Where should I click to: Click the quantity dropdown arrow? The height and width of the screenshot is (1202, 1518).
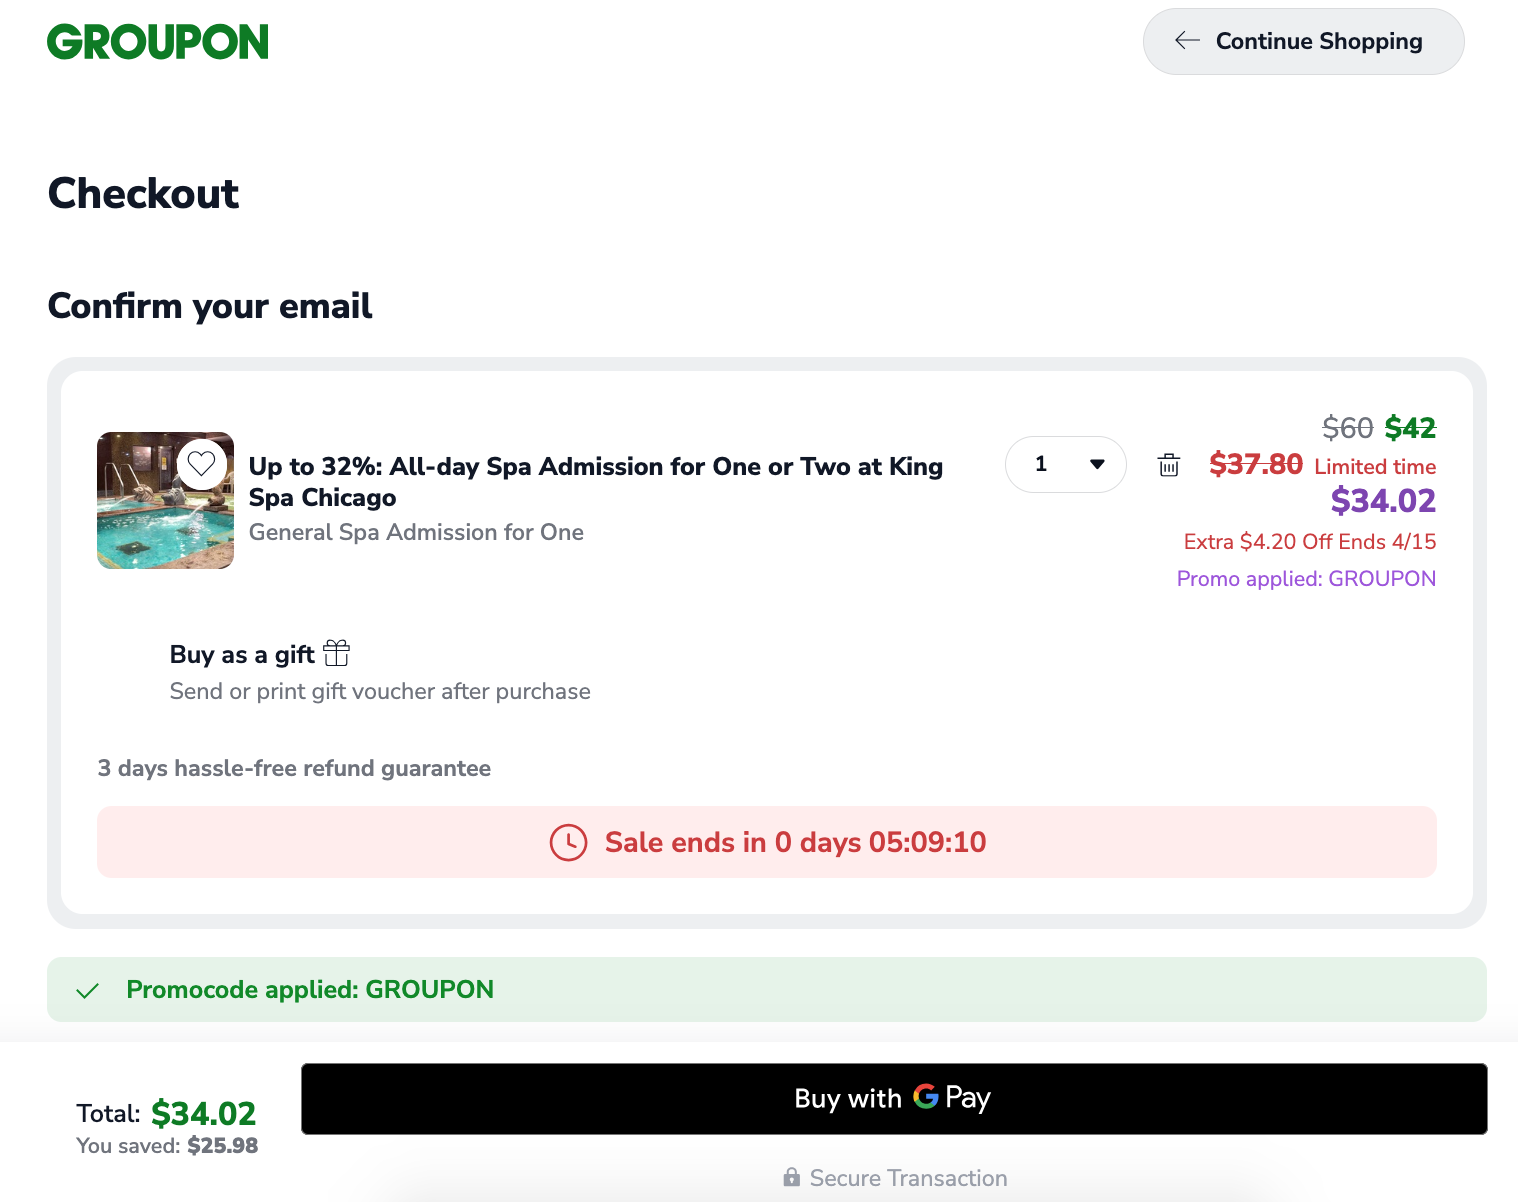coord(1097,464)
